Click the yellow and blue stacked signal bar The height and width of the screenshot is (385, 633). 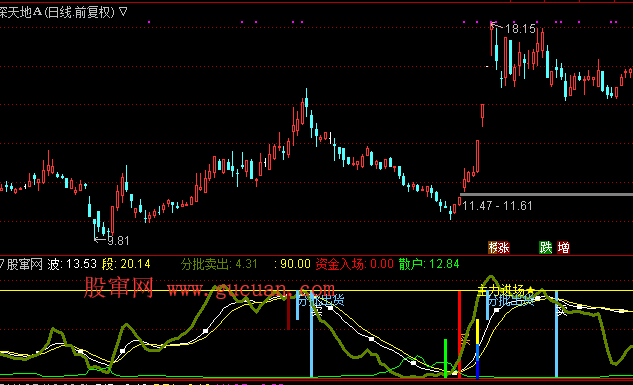point(478,349)
